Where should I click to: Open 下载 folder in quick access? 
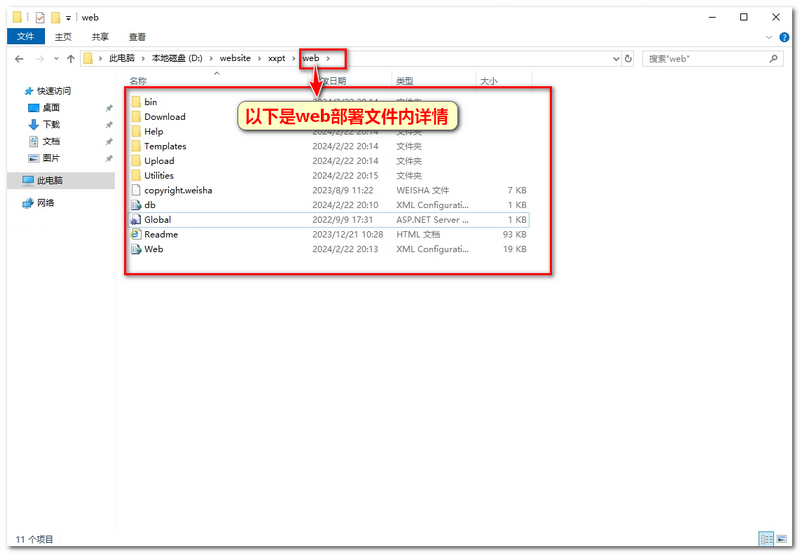(x=50, y=124)
